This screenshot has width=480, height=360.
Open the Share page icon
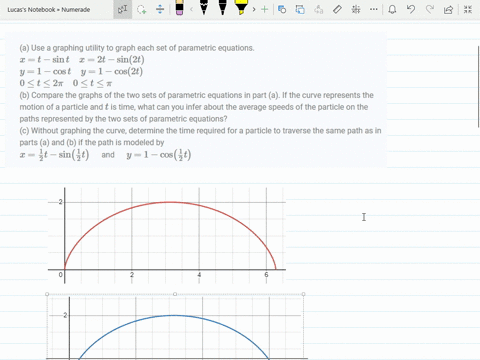[x=448, y=9]
